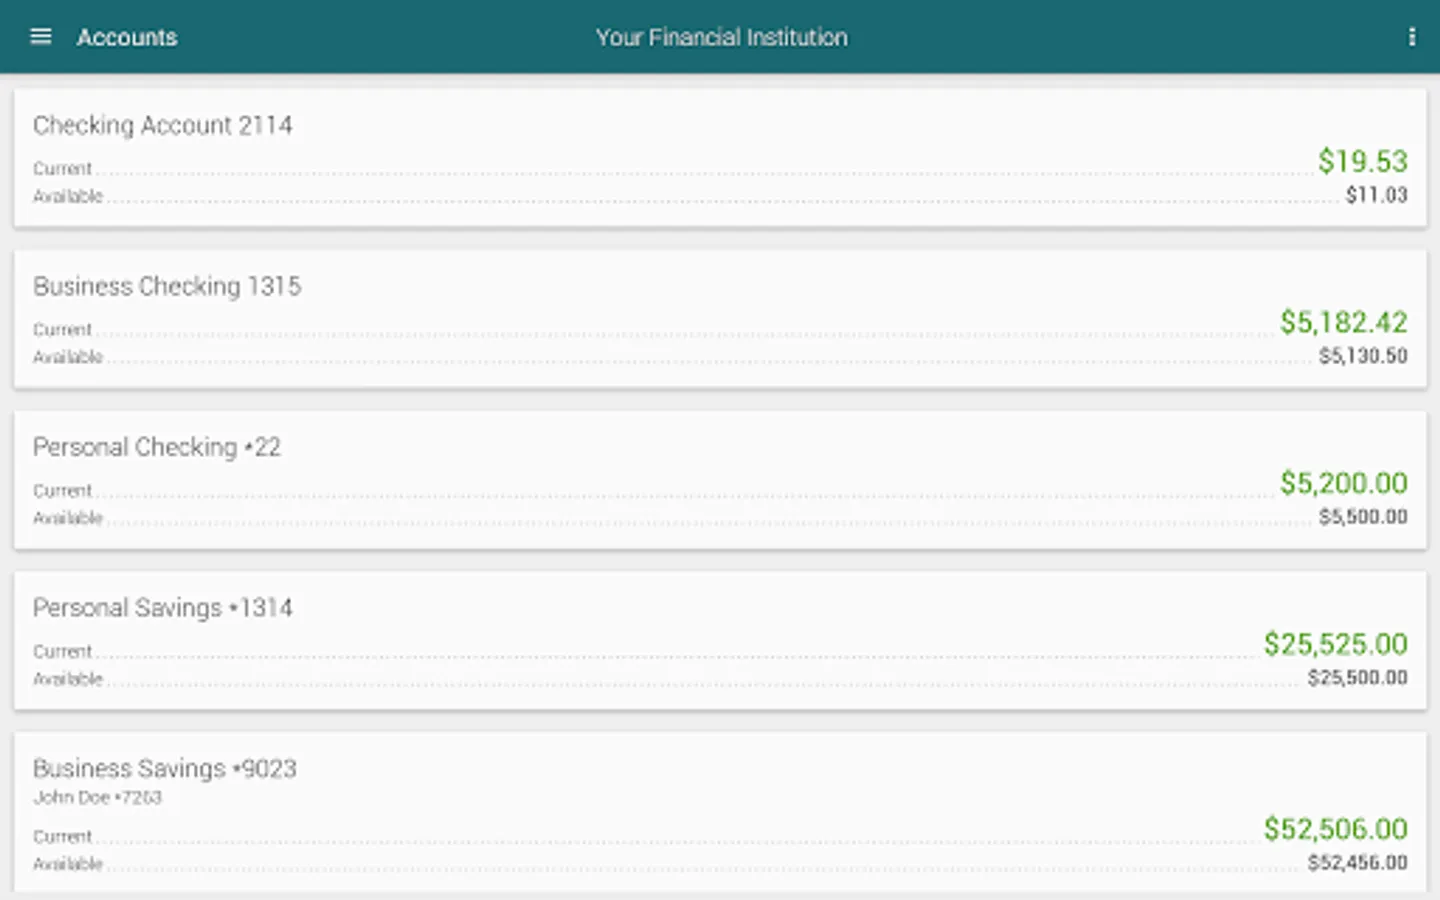Select Personal Checking •22 account card
Screen dimensions: 1440x900
[x=157, y=447]
